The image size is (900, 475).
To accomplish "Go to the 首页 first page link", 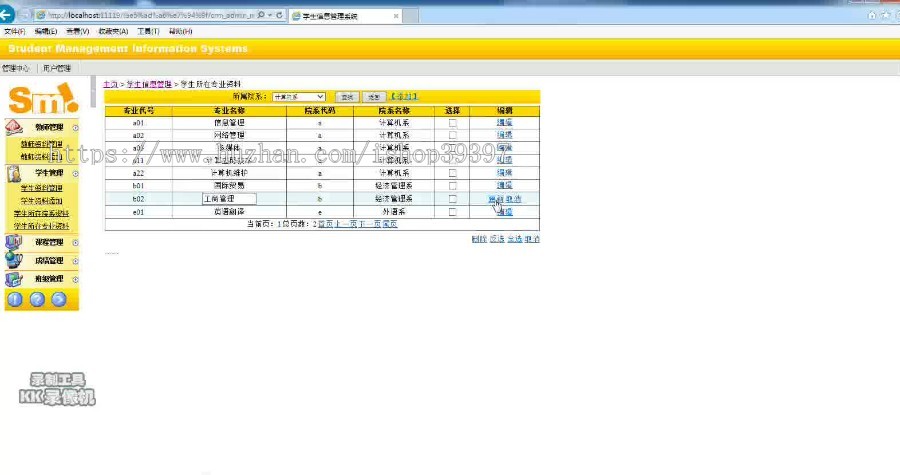I will (325, 224).
